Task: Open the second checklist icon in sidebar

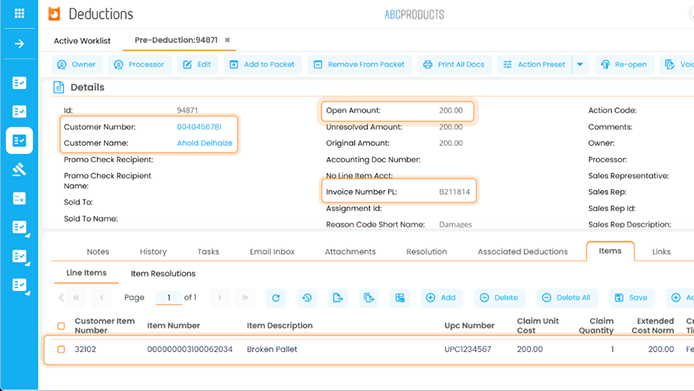Action: click(x=19, y=111)
